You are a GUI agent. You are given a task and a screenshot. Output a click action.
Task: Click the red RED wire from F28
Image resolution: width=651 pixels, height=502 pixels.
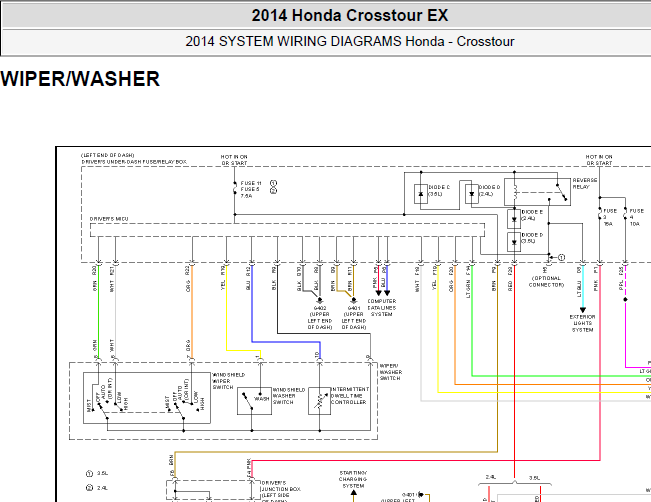coord(514,370)
